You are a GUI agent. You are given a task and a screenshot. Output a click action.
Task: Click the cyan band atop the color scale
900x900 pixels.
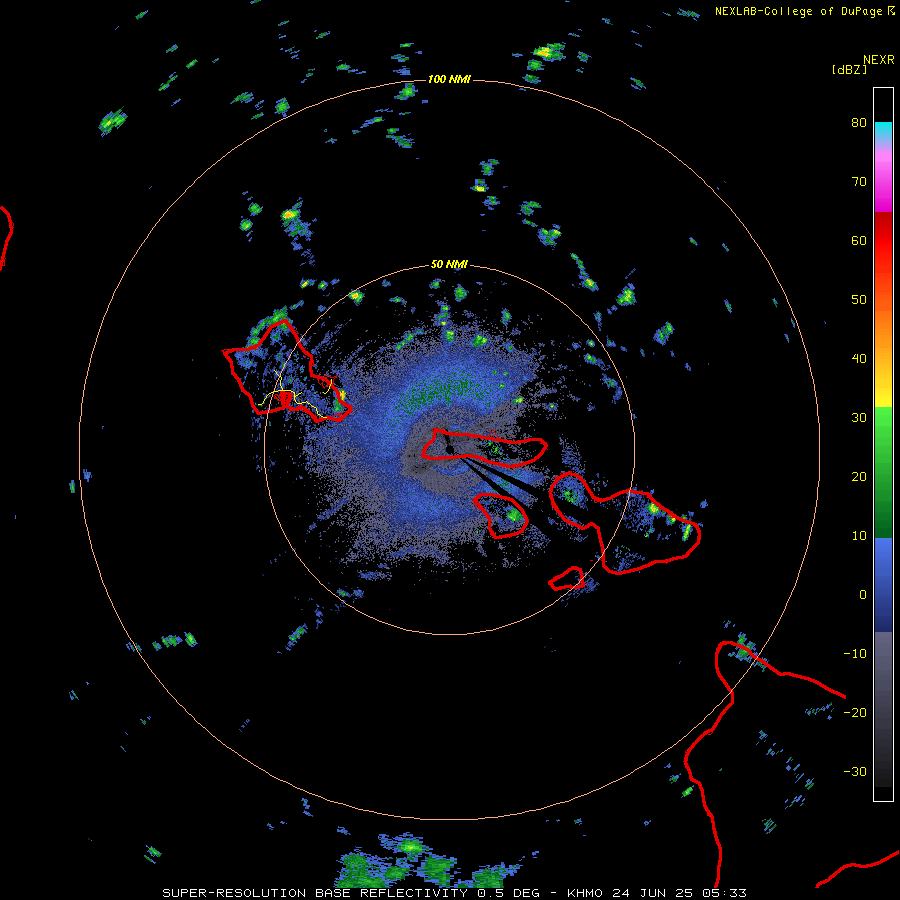(883, 130)
